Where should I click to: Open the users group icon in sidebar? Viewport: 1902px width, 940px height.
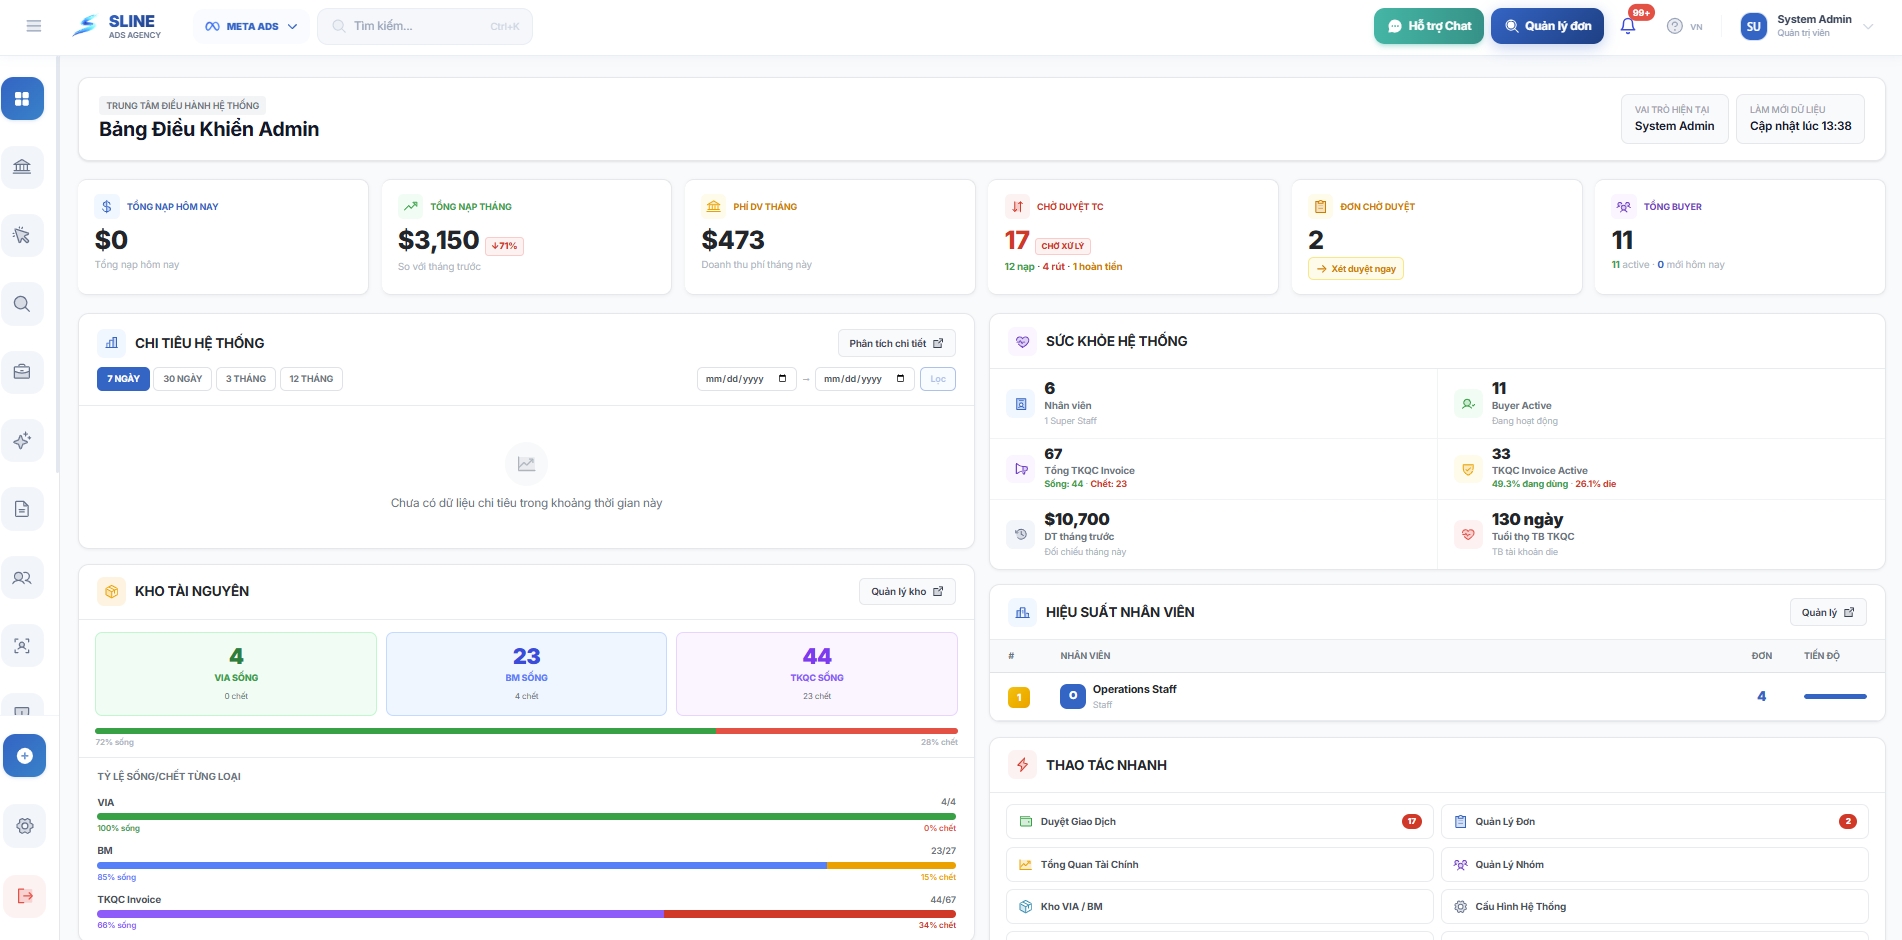[22, 577]
